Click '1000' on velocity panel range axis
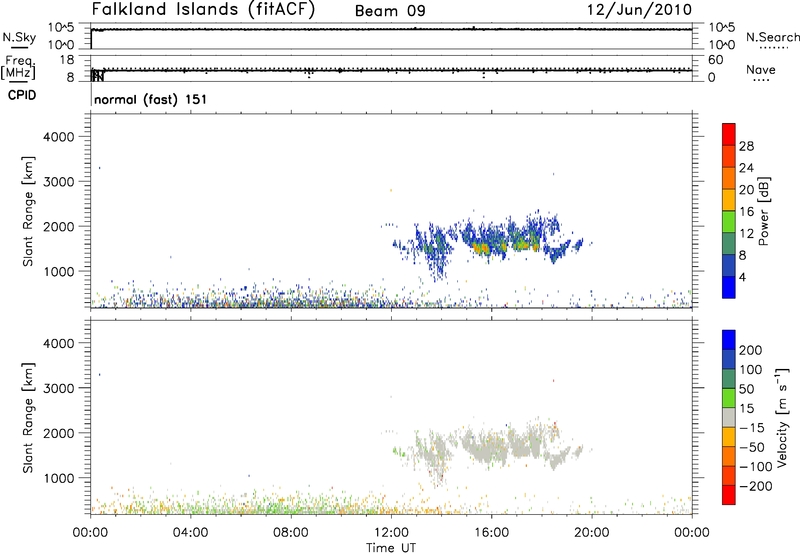Image resolution: width=800 pixels, height=554 pixels. pyautogui.click(x=59, y=478)
